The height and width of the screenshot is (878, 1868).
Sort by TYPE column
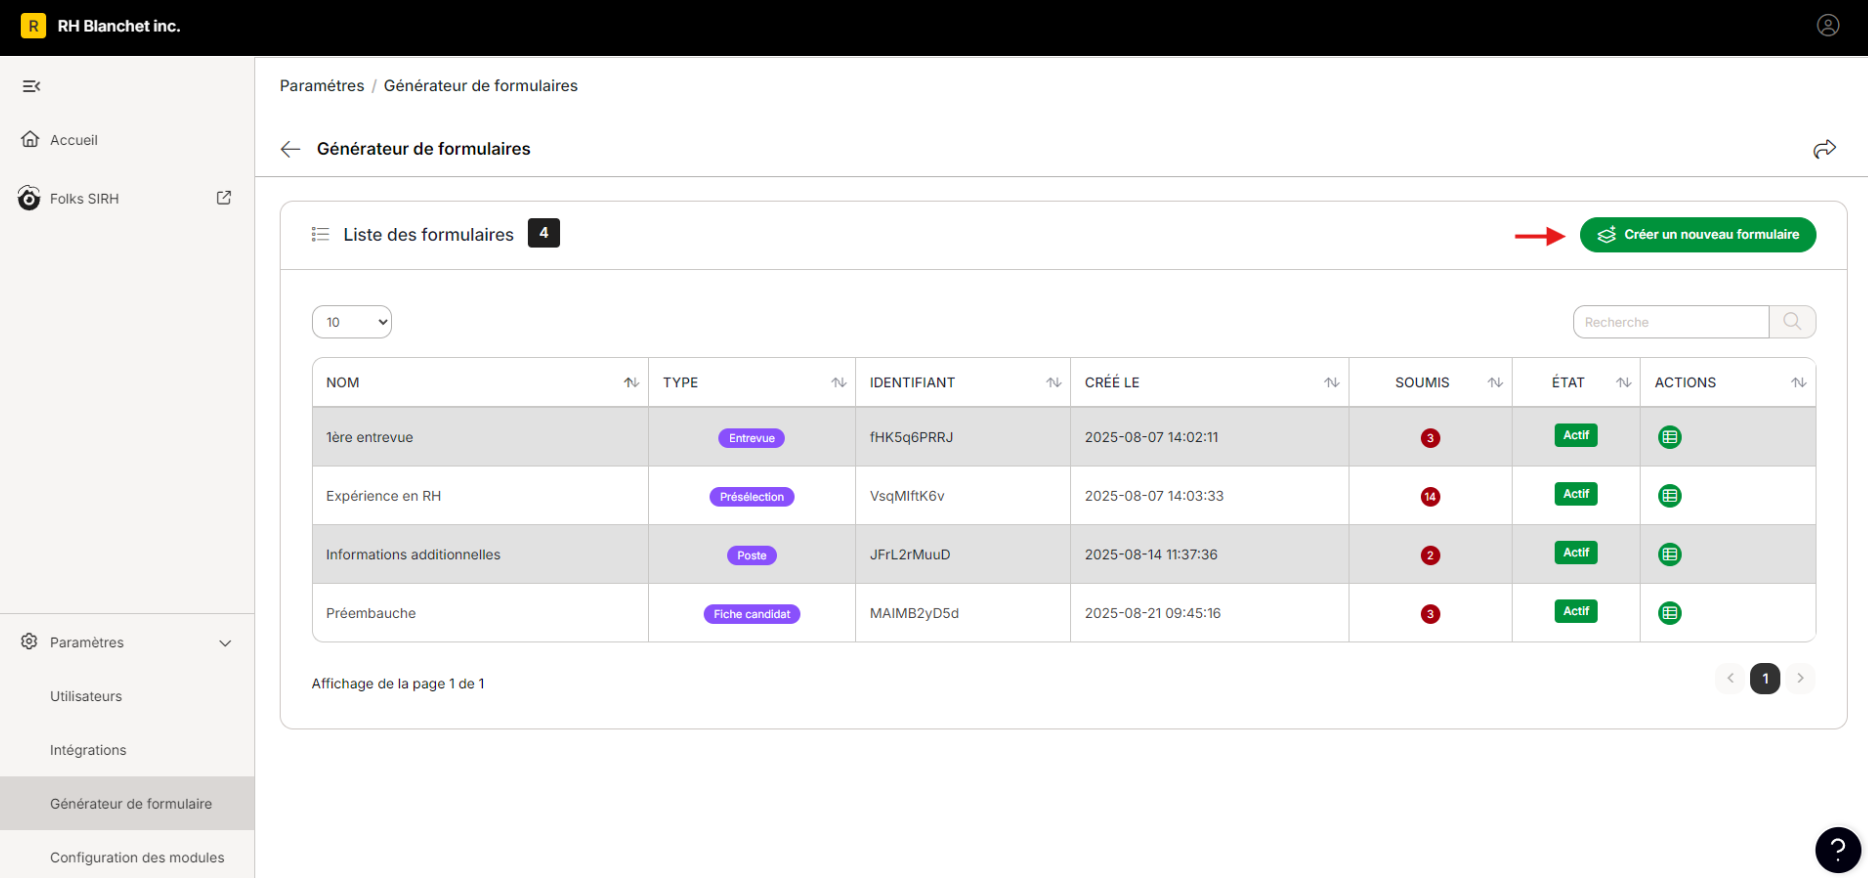838,383
